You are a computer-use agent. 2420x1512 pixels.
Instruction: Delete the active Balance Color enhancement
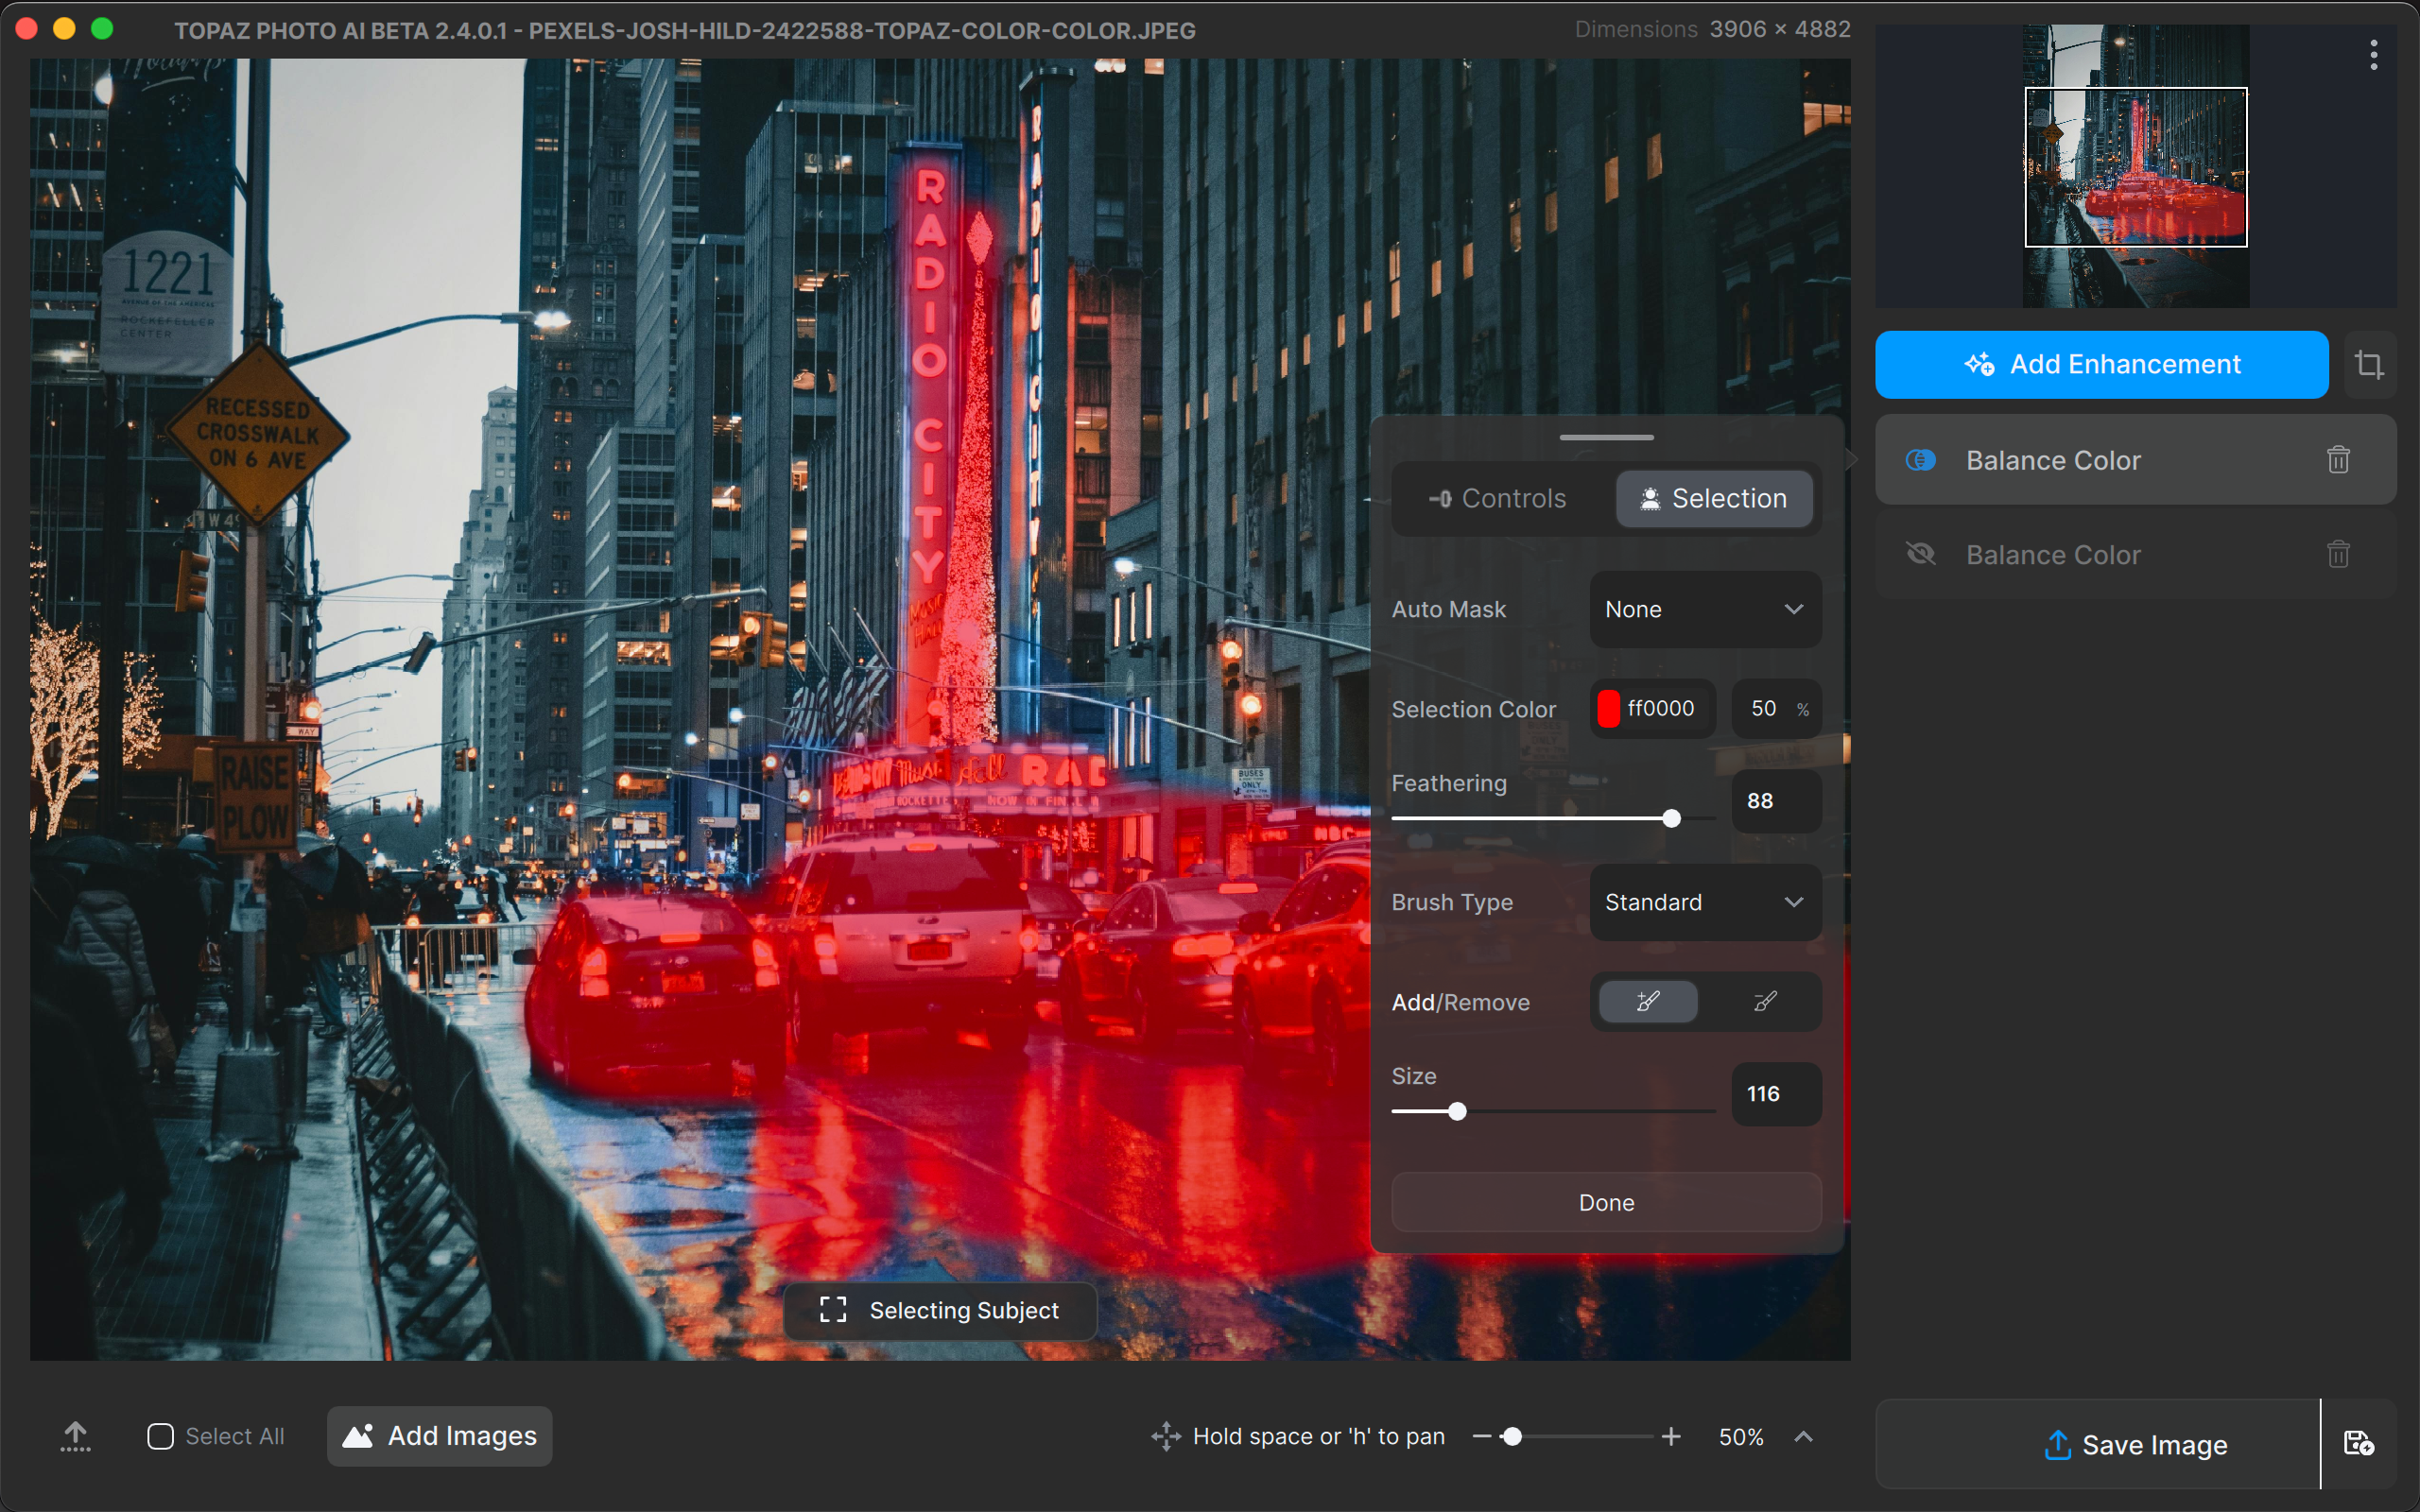[2337, 460]
